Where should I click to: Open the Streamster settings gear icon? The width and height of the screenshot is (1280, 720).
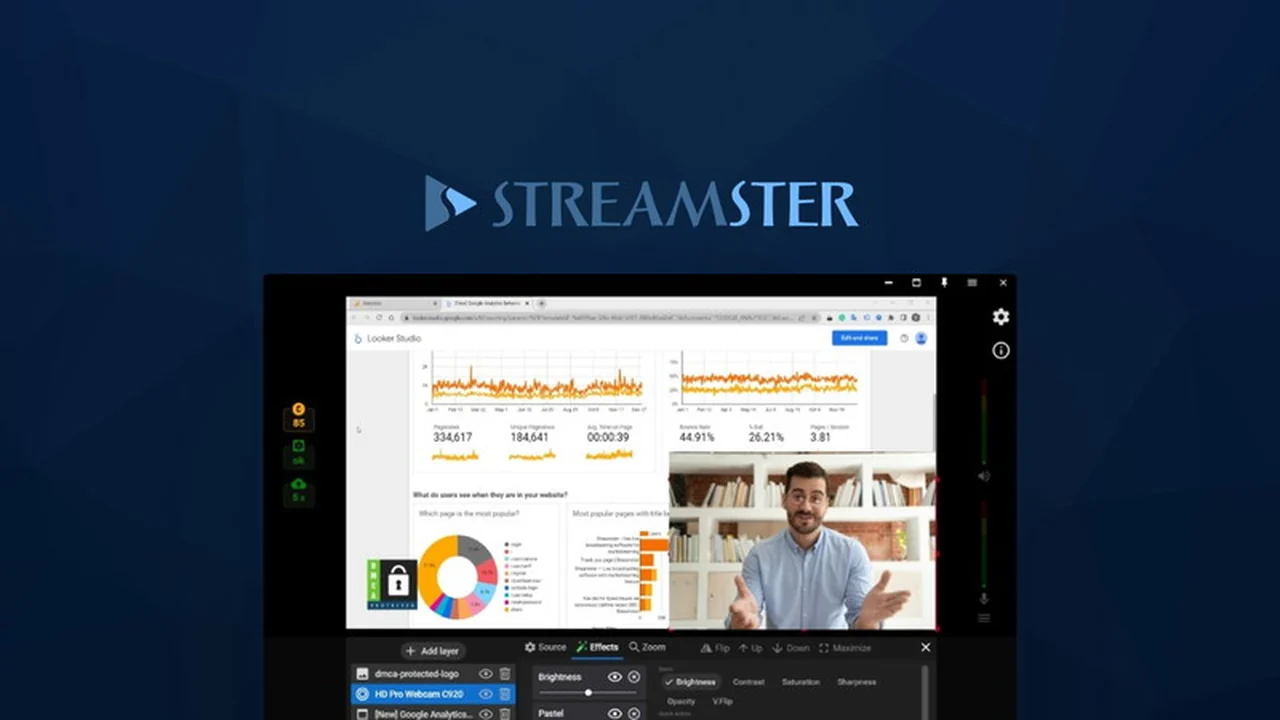tap(1001, 317)
